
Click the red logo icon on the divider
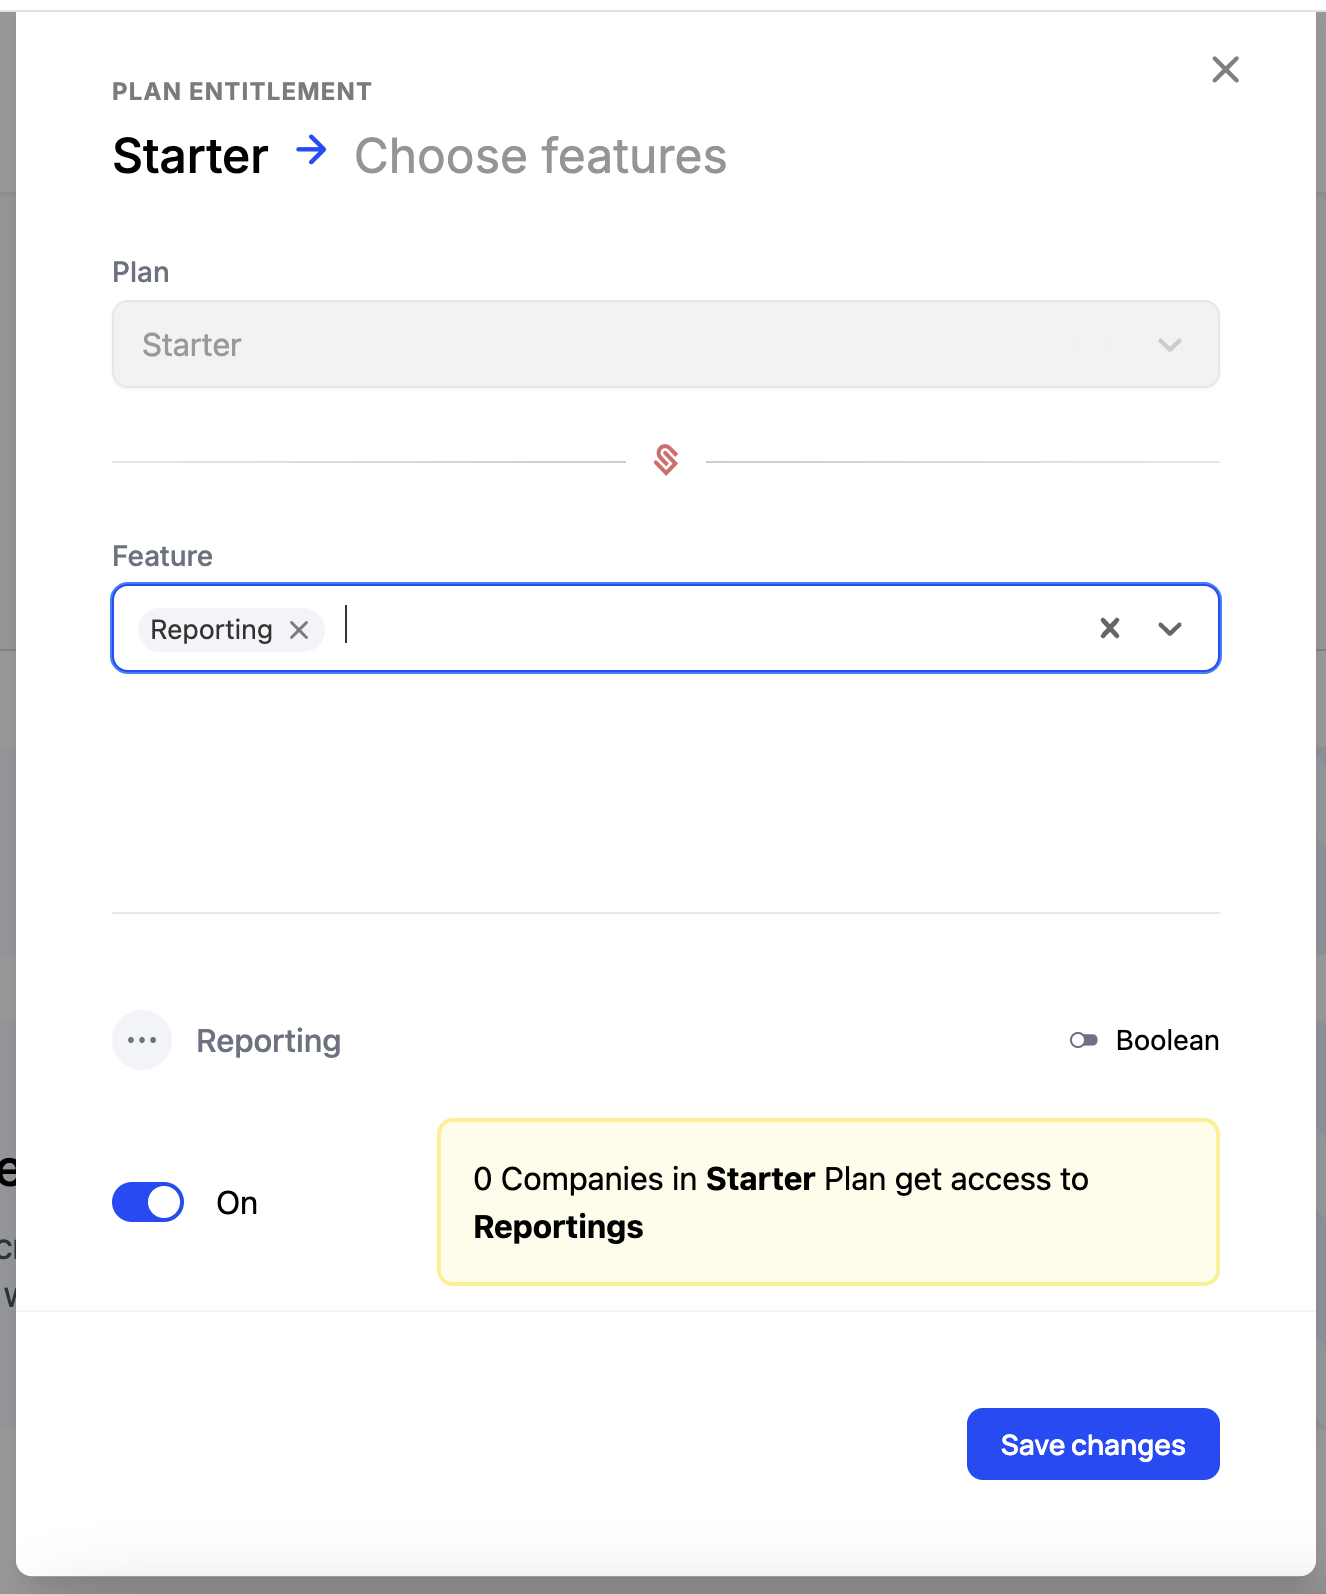click(x=666, y=460)
